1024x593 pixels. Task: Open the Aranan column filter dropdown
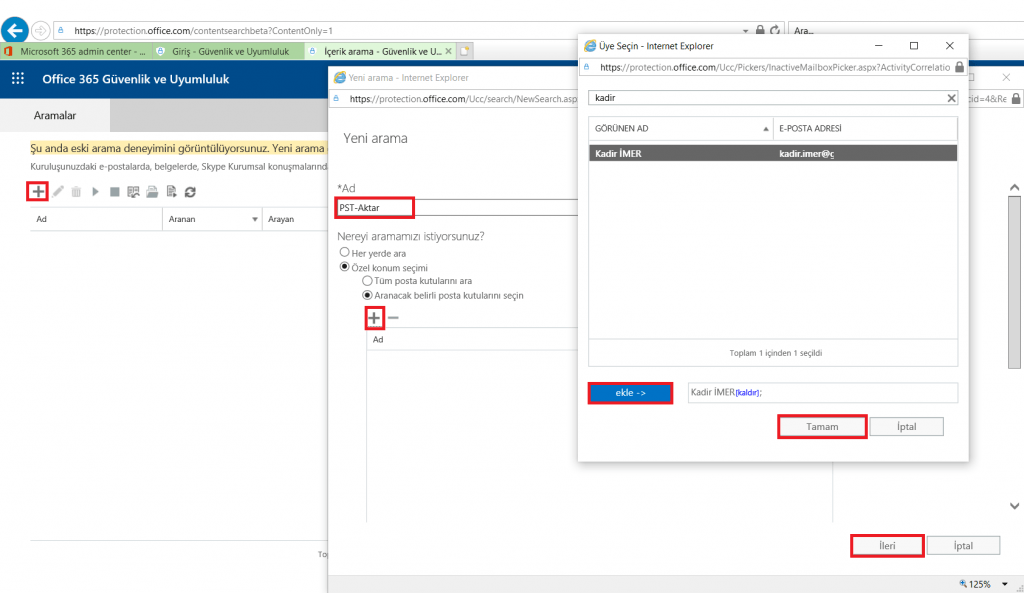tap(254, 219)
